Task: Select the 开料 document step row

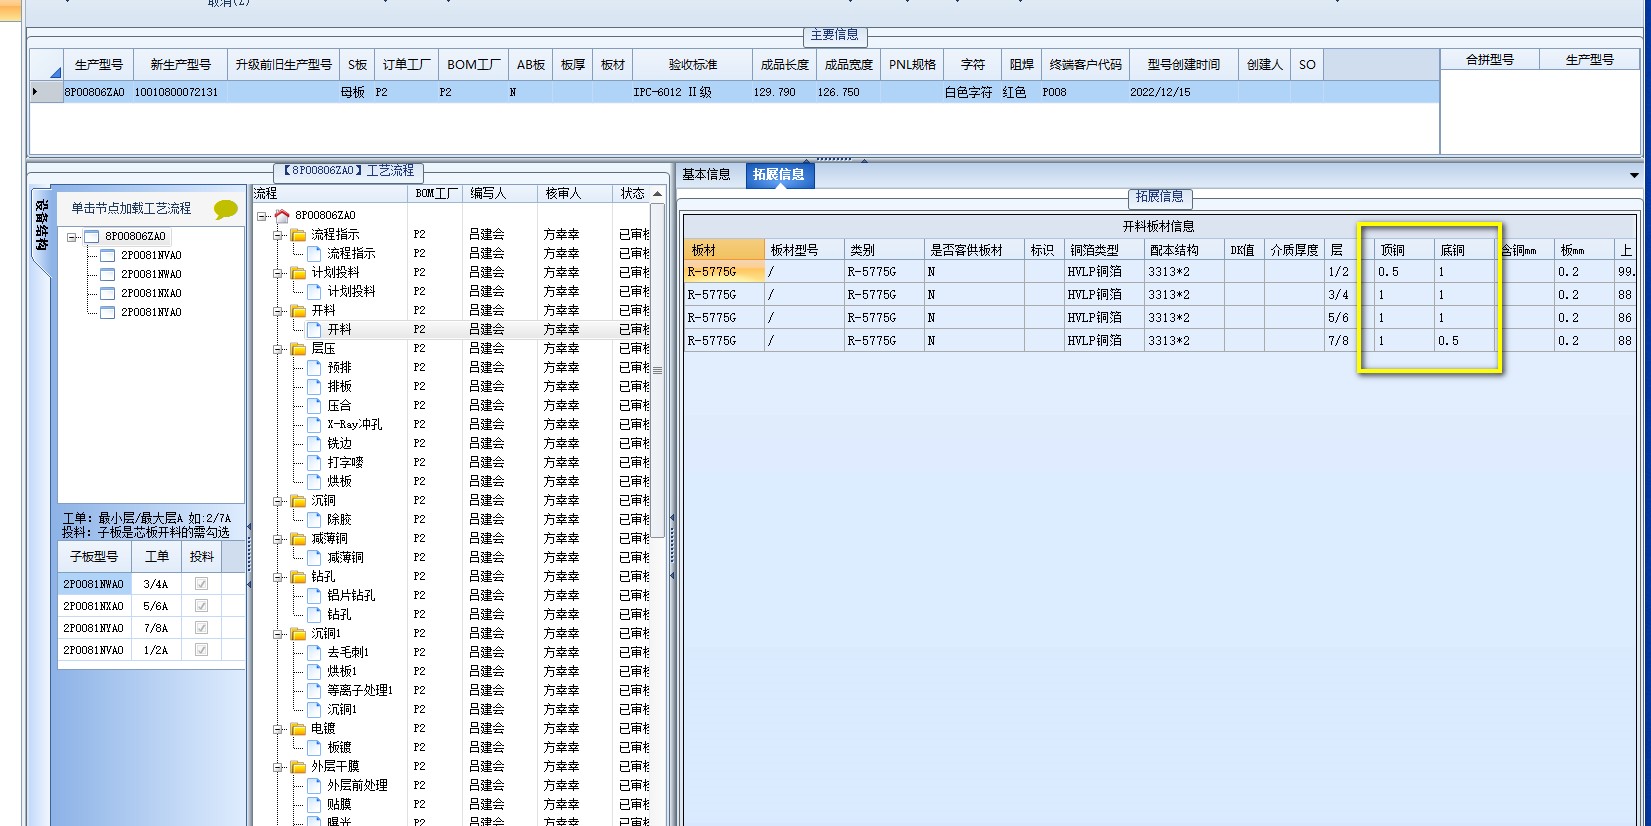Action: coord(340,329)
